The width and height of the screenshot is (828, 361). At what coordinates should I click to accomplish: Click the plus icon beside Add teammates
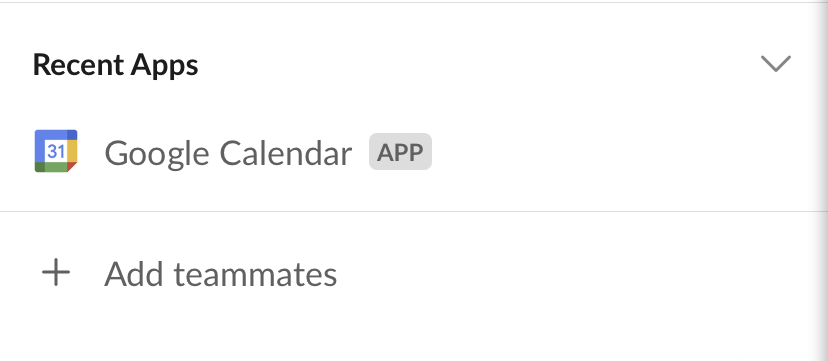tap(56, 273)
